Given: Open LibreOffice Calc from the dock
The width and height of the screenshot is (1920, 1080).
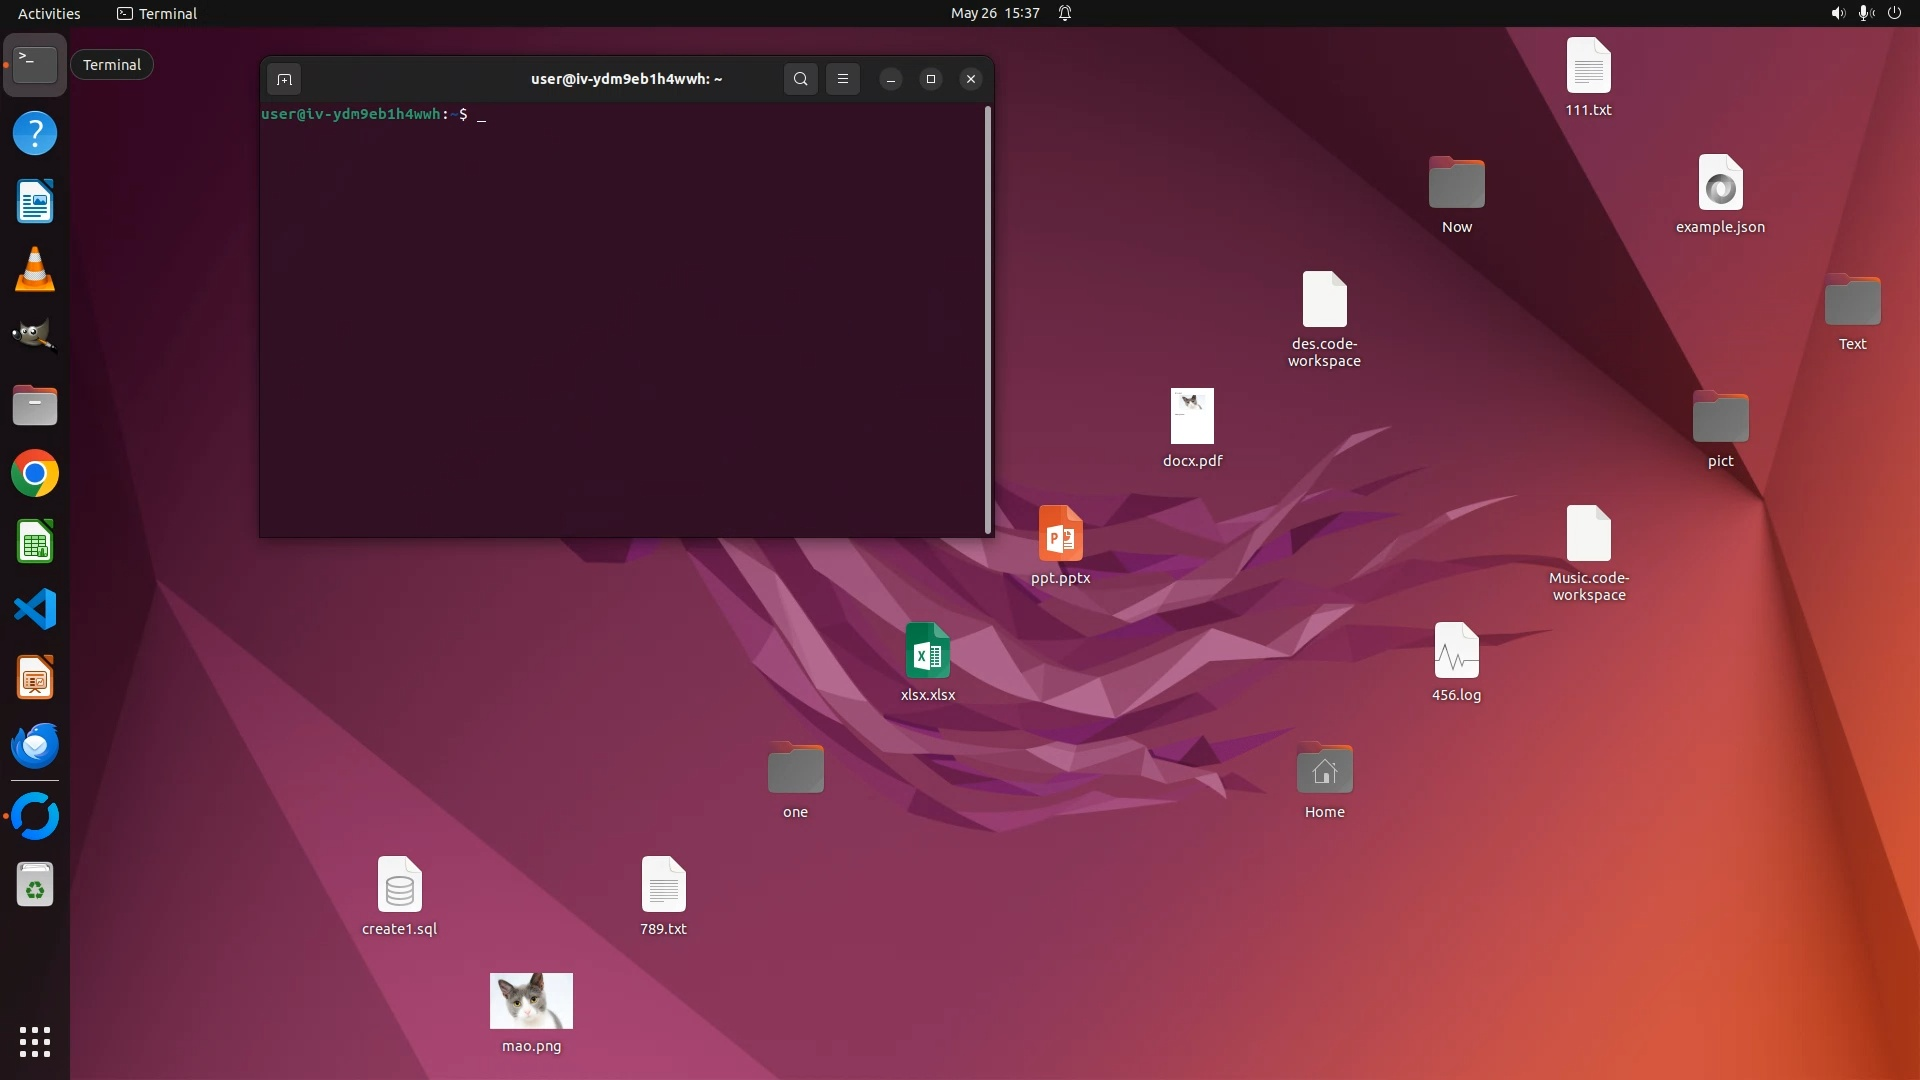Looking at the screenshot, I should (x=35, y=543).
